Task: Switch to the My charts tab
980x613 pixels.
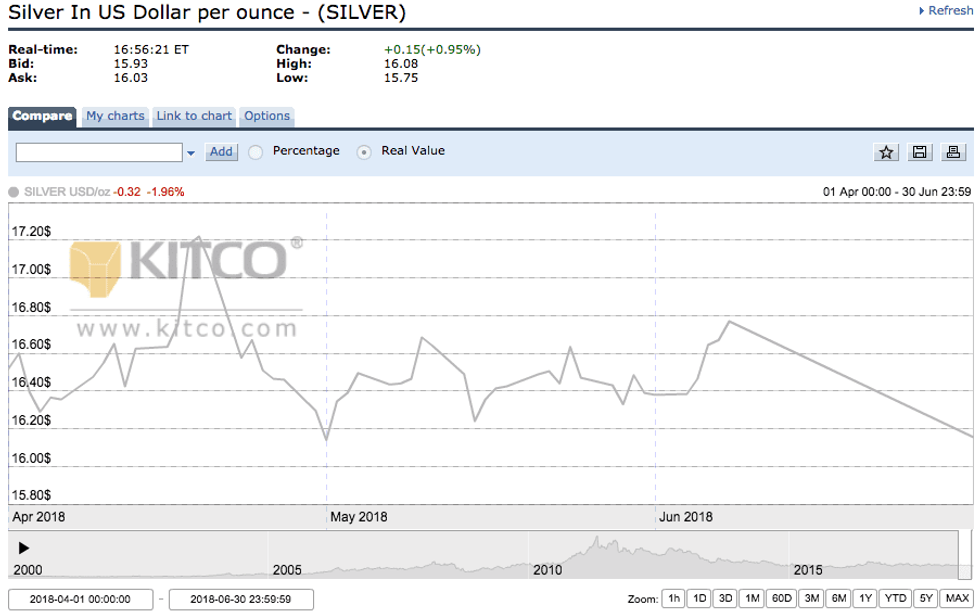Action: 115,116
